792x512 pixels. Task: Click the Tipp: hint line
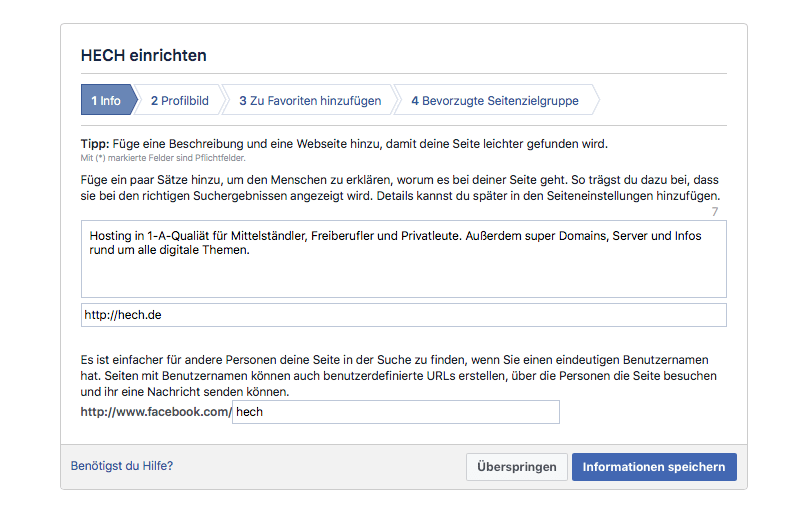pyautogui.click(x=344, y=144)
